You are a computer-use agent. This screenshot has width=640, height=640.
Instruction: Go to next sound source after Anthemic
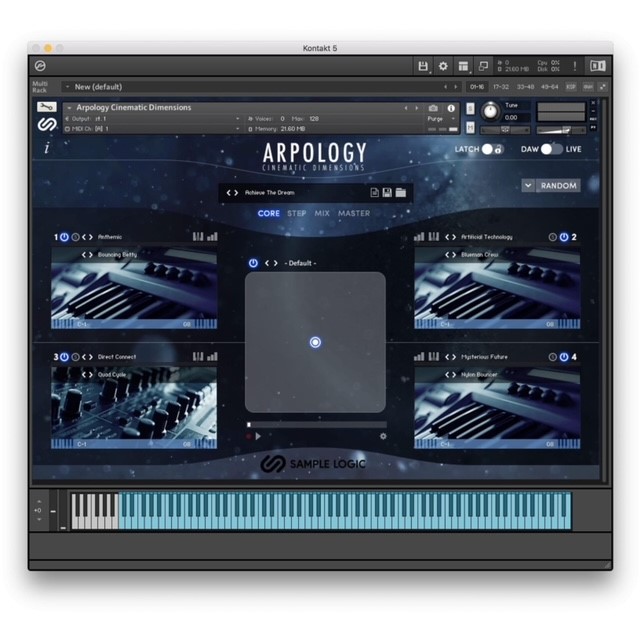[90, 237]
